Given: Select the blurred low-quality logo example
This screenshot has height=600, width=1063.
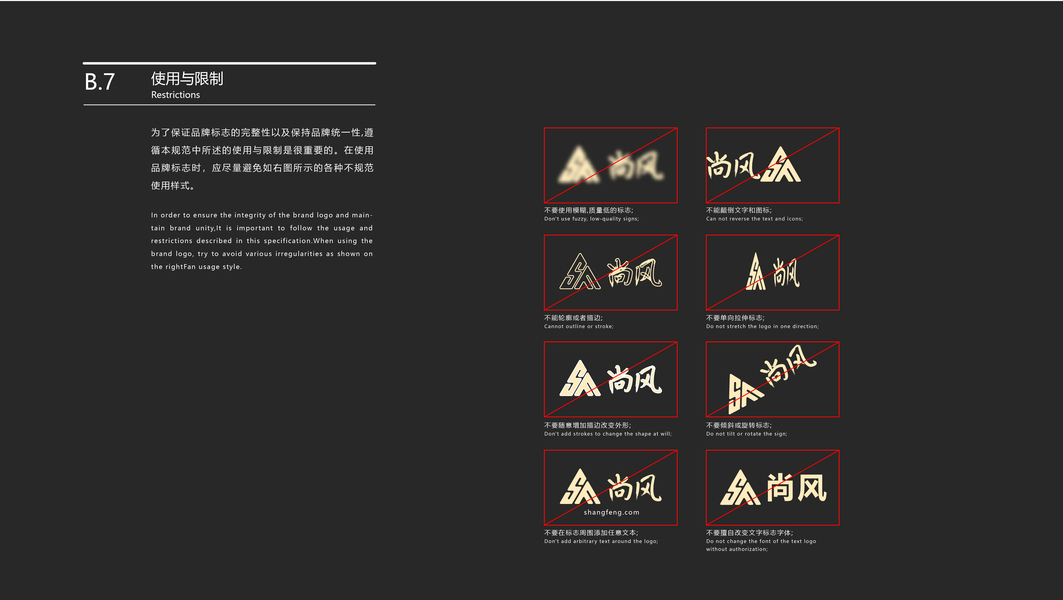Looking at the screenshot, I should (x=610, y=165).
